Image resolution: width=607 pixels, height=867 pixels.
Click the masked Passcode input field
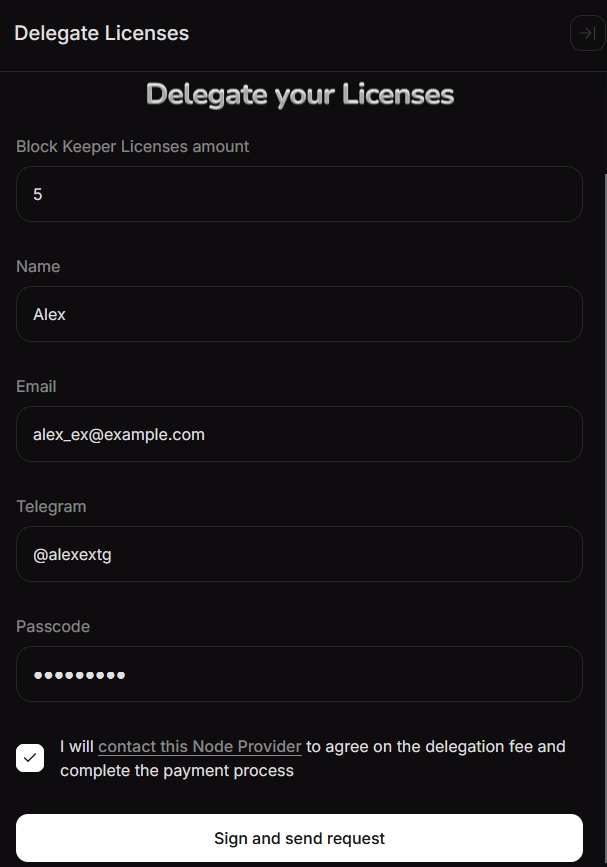coord(299,674)
